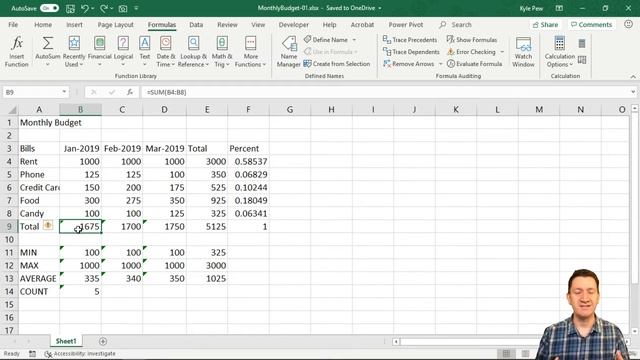Open the Text functions icon
This screenshot has height=360, width=640.
[144, 43]
